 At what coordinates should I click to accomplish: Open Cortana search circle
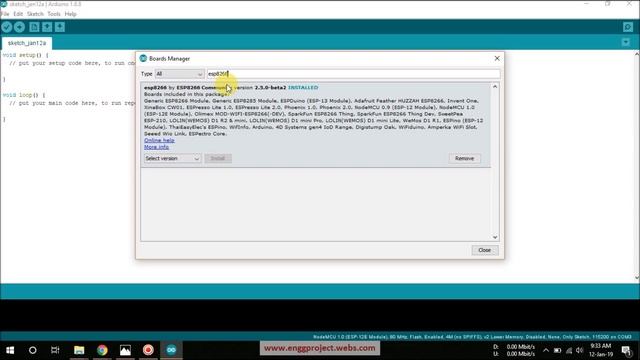point(33,350)
